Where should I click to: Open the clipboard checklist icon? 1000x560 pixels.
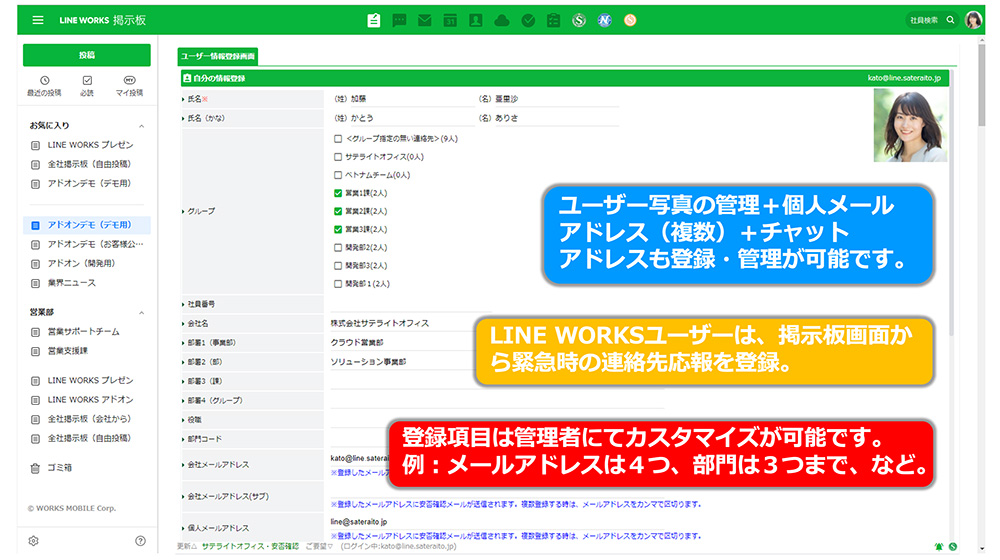(x=554, y=20)
